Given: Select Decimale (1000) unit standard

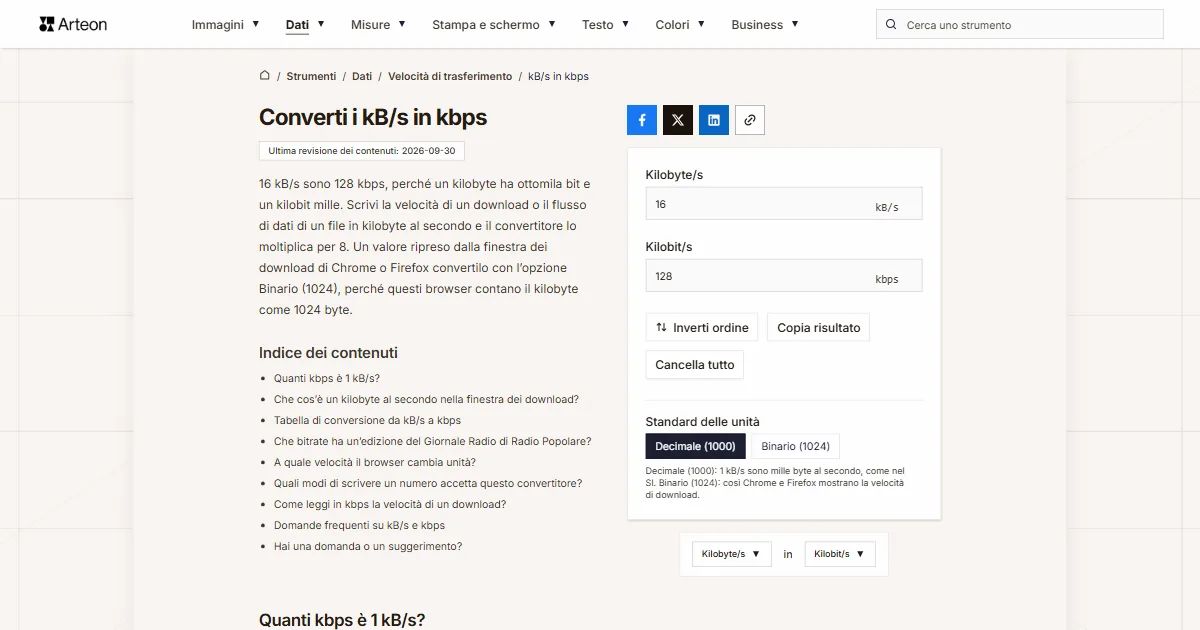Looking at the screenshot, I should point(696,446).
